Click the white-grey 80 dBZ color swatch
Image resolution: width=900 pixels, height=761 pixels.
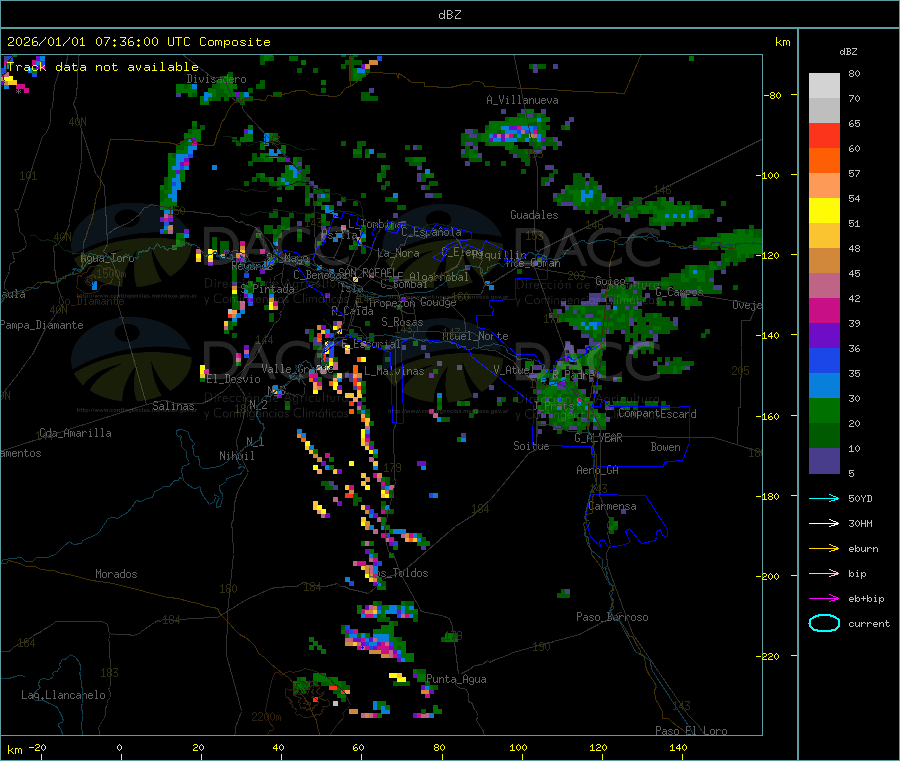[x=824, y=86]
